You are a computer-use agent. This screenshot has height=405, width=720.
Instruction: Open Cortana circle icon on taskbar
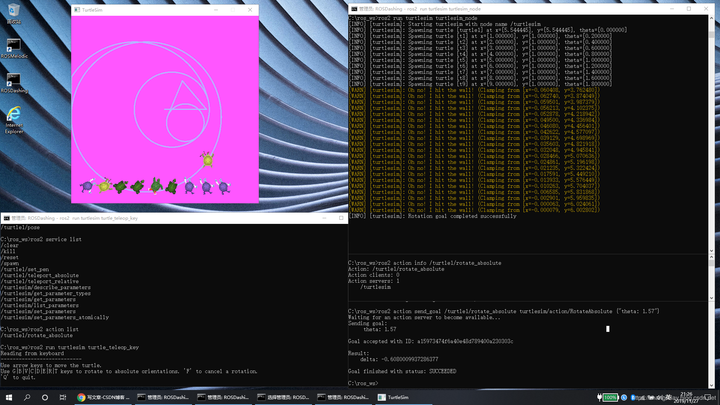tap(45, 397)
